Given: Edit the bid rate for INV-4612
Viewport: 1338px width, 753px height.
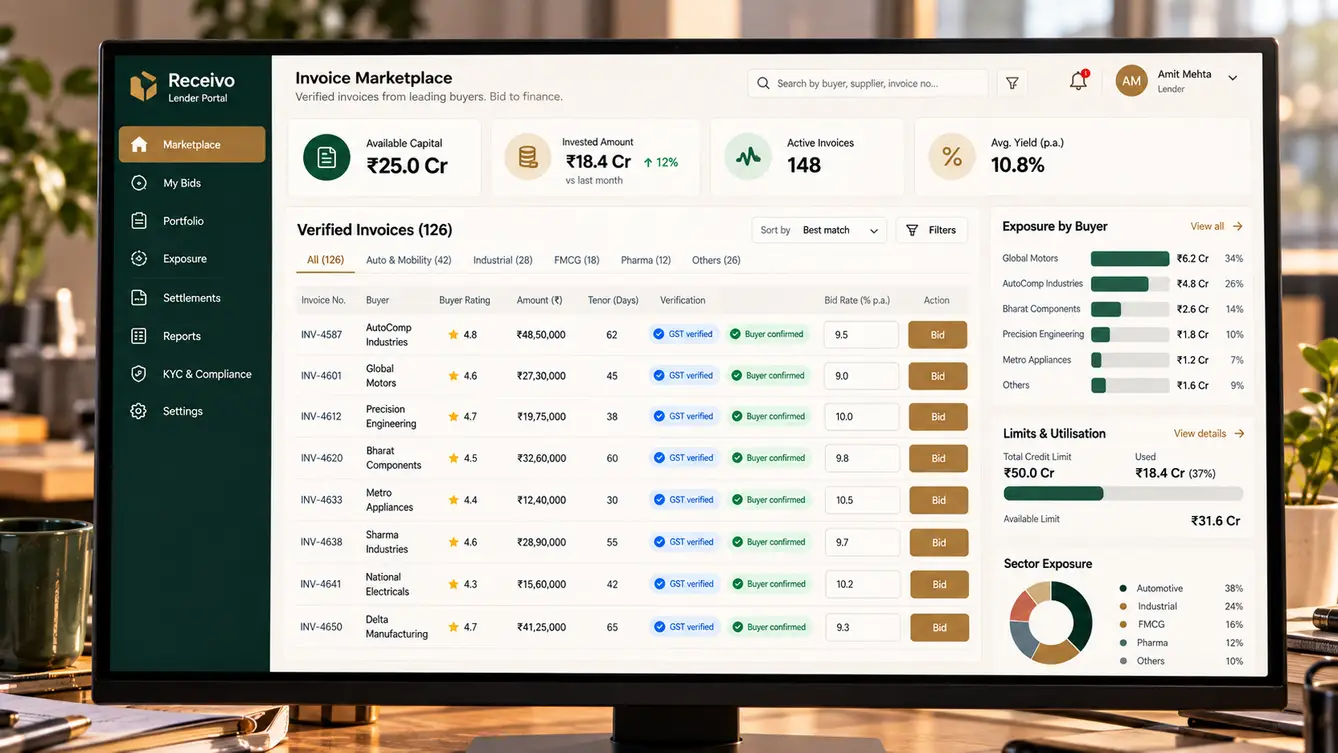Looking at the screenshot, I should tap(862, 417).
